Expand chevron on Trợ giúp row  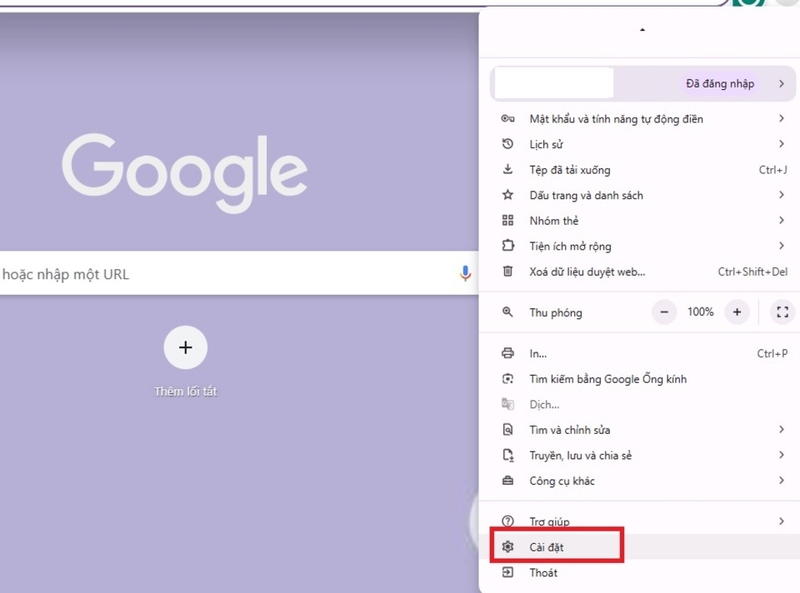pyautogui.click(x=782, y=521)
